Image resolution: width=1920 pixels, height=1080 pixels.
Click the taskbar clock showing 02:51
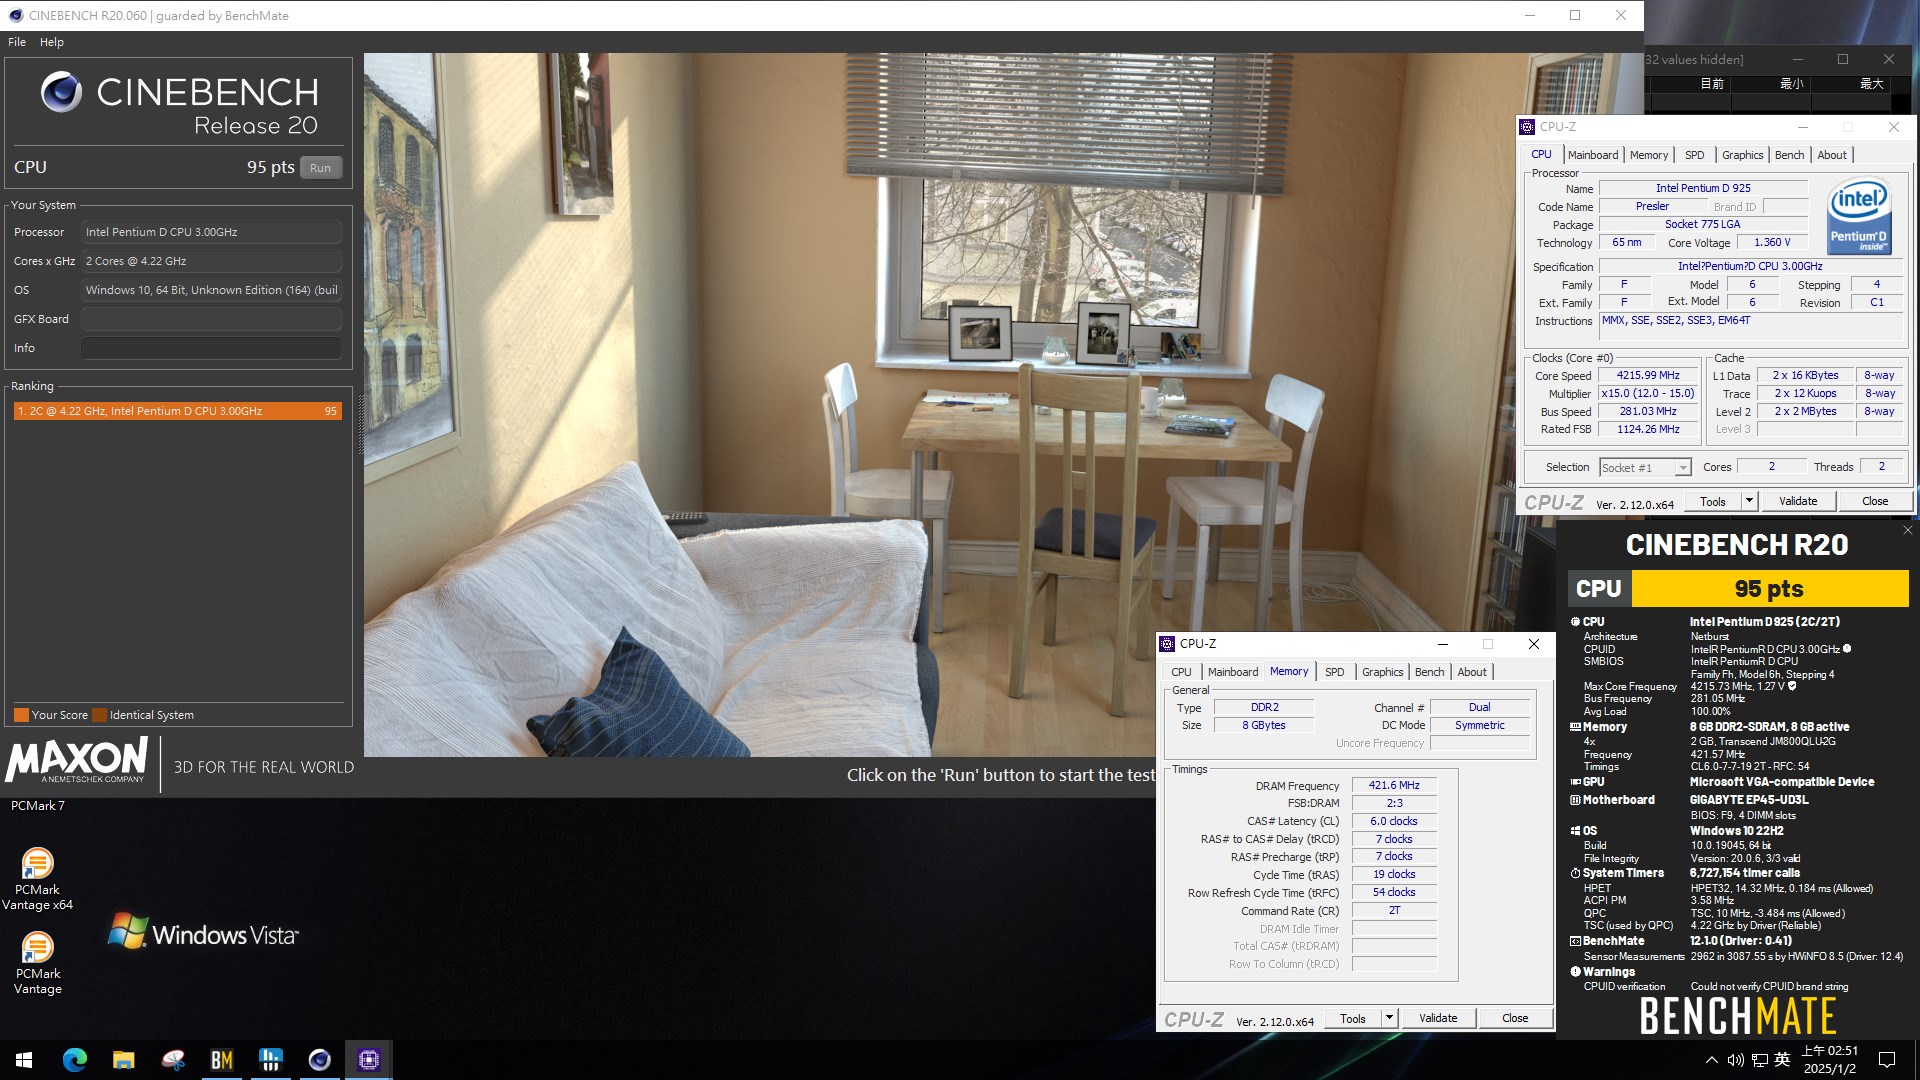point(1829,1060)
